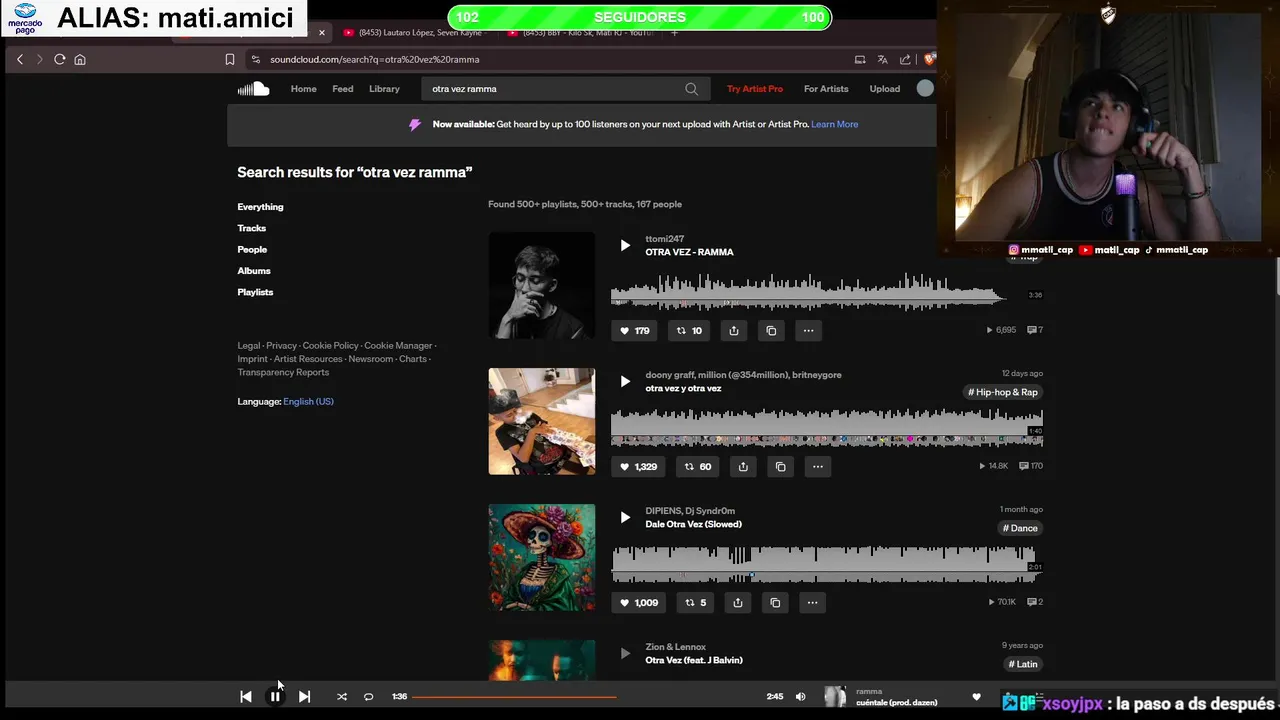Play Otra Vez (feat. J Balvin) track
This screenshot has width=1280, height=720.
coord(625,653)
